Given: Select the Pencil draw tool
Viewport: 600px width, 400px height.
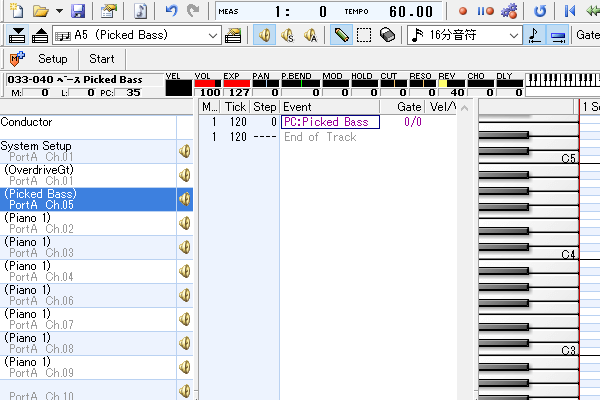Looking at the screenshot, I should pos(341,35).
